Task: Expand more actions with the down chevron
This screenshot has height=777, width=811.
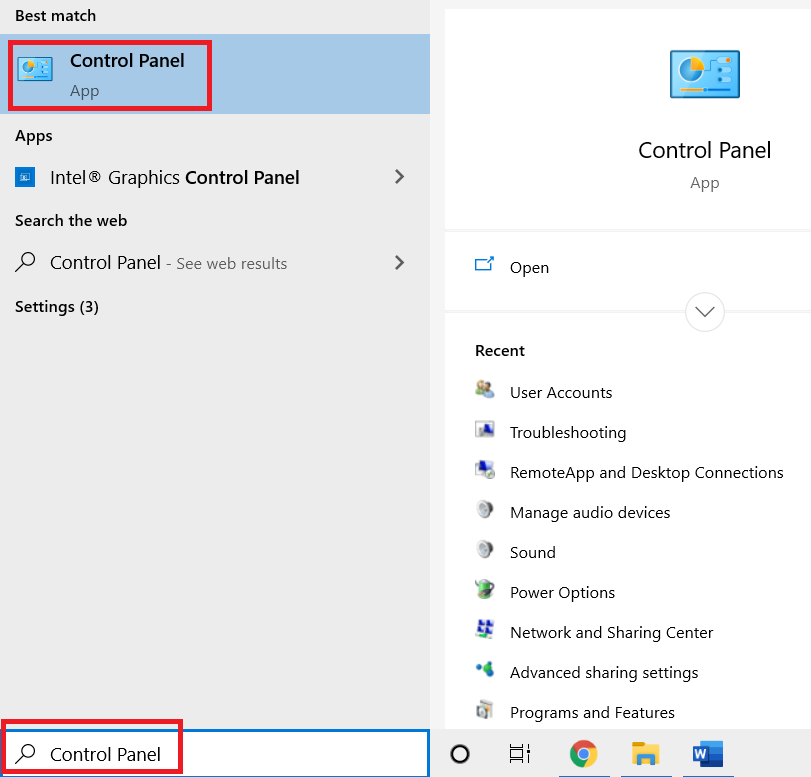Action: tap(704, 311)
